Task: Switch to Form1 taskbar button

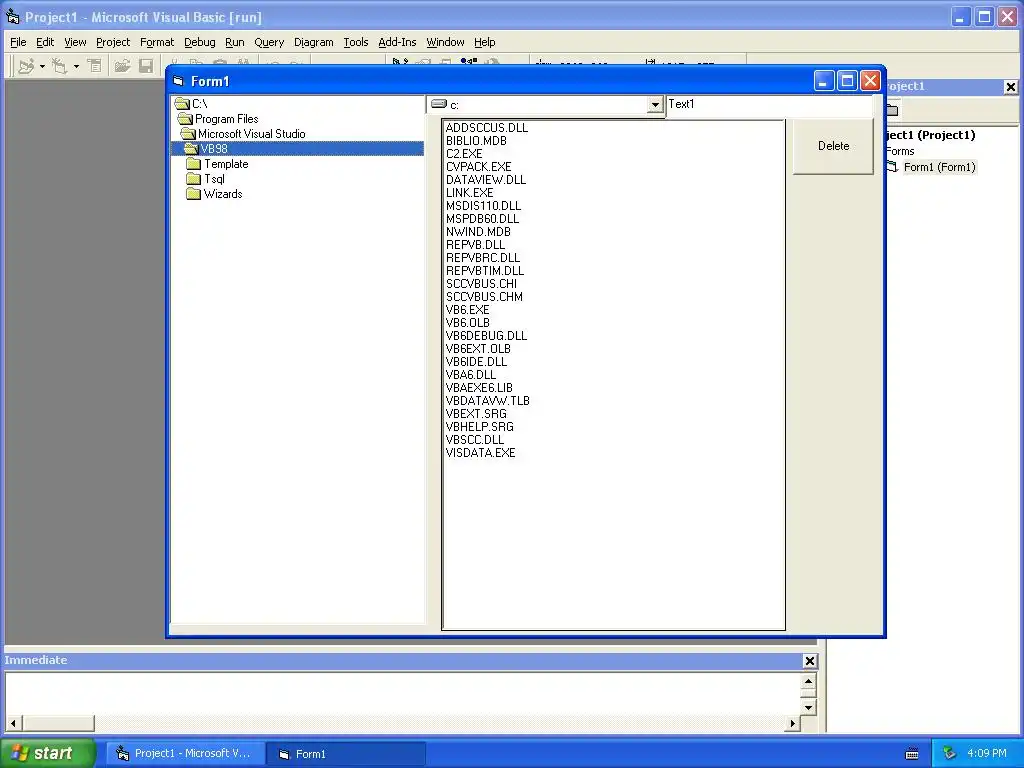Action: [347, 754]
